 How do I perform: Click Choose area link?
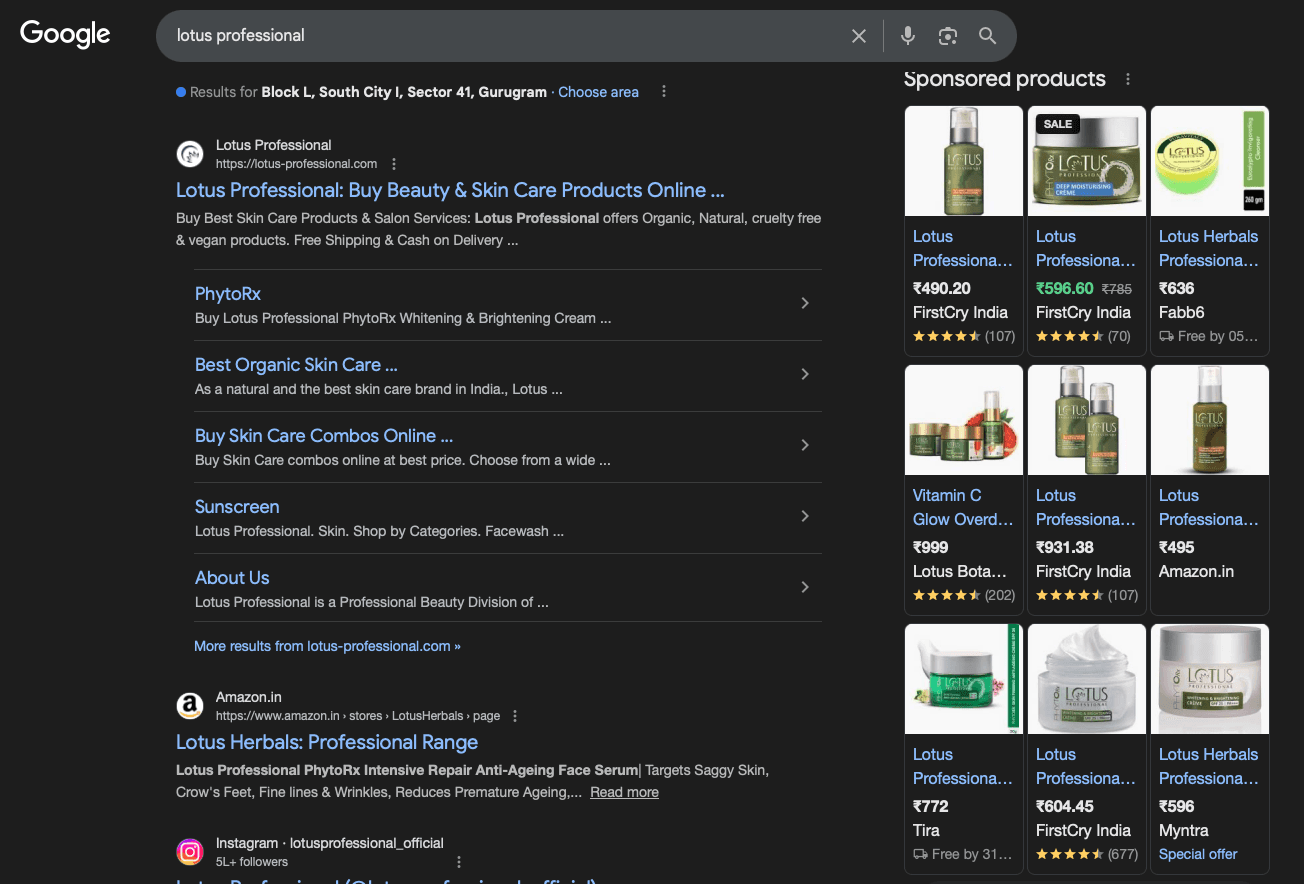[598, 92]
